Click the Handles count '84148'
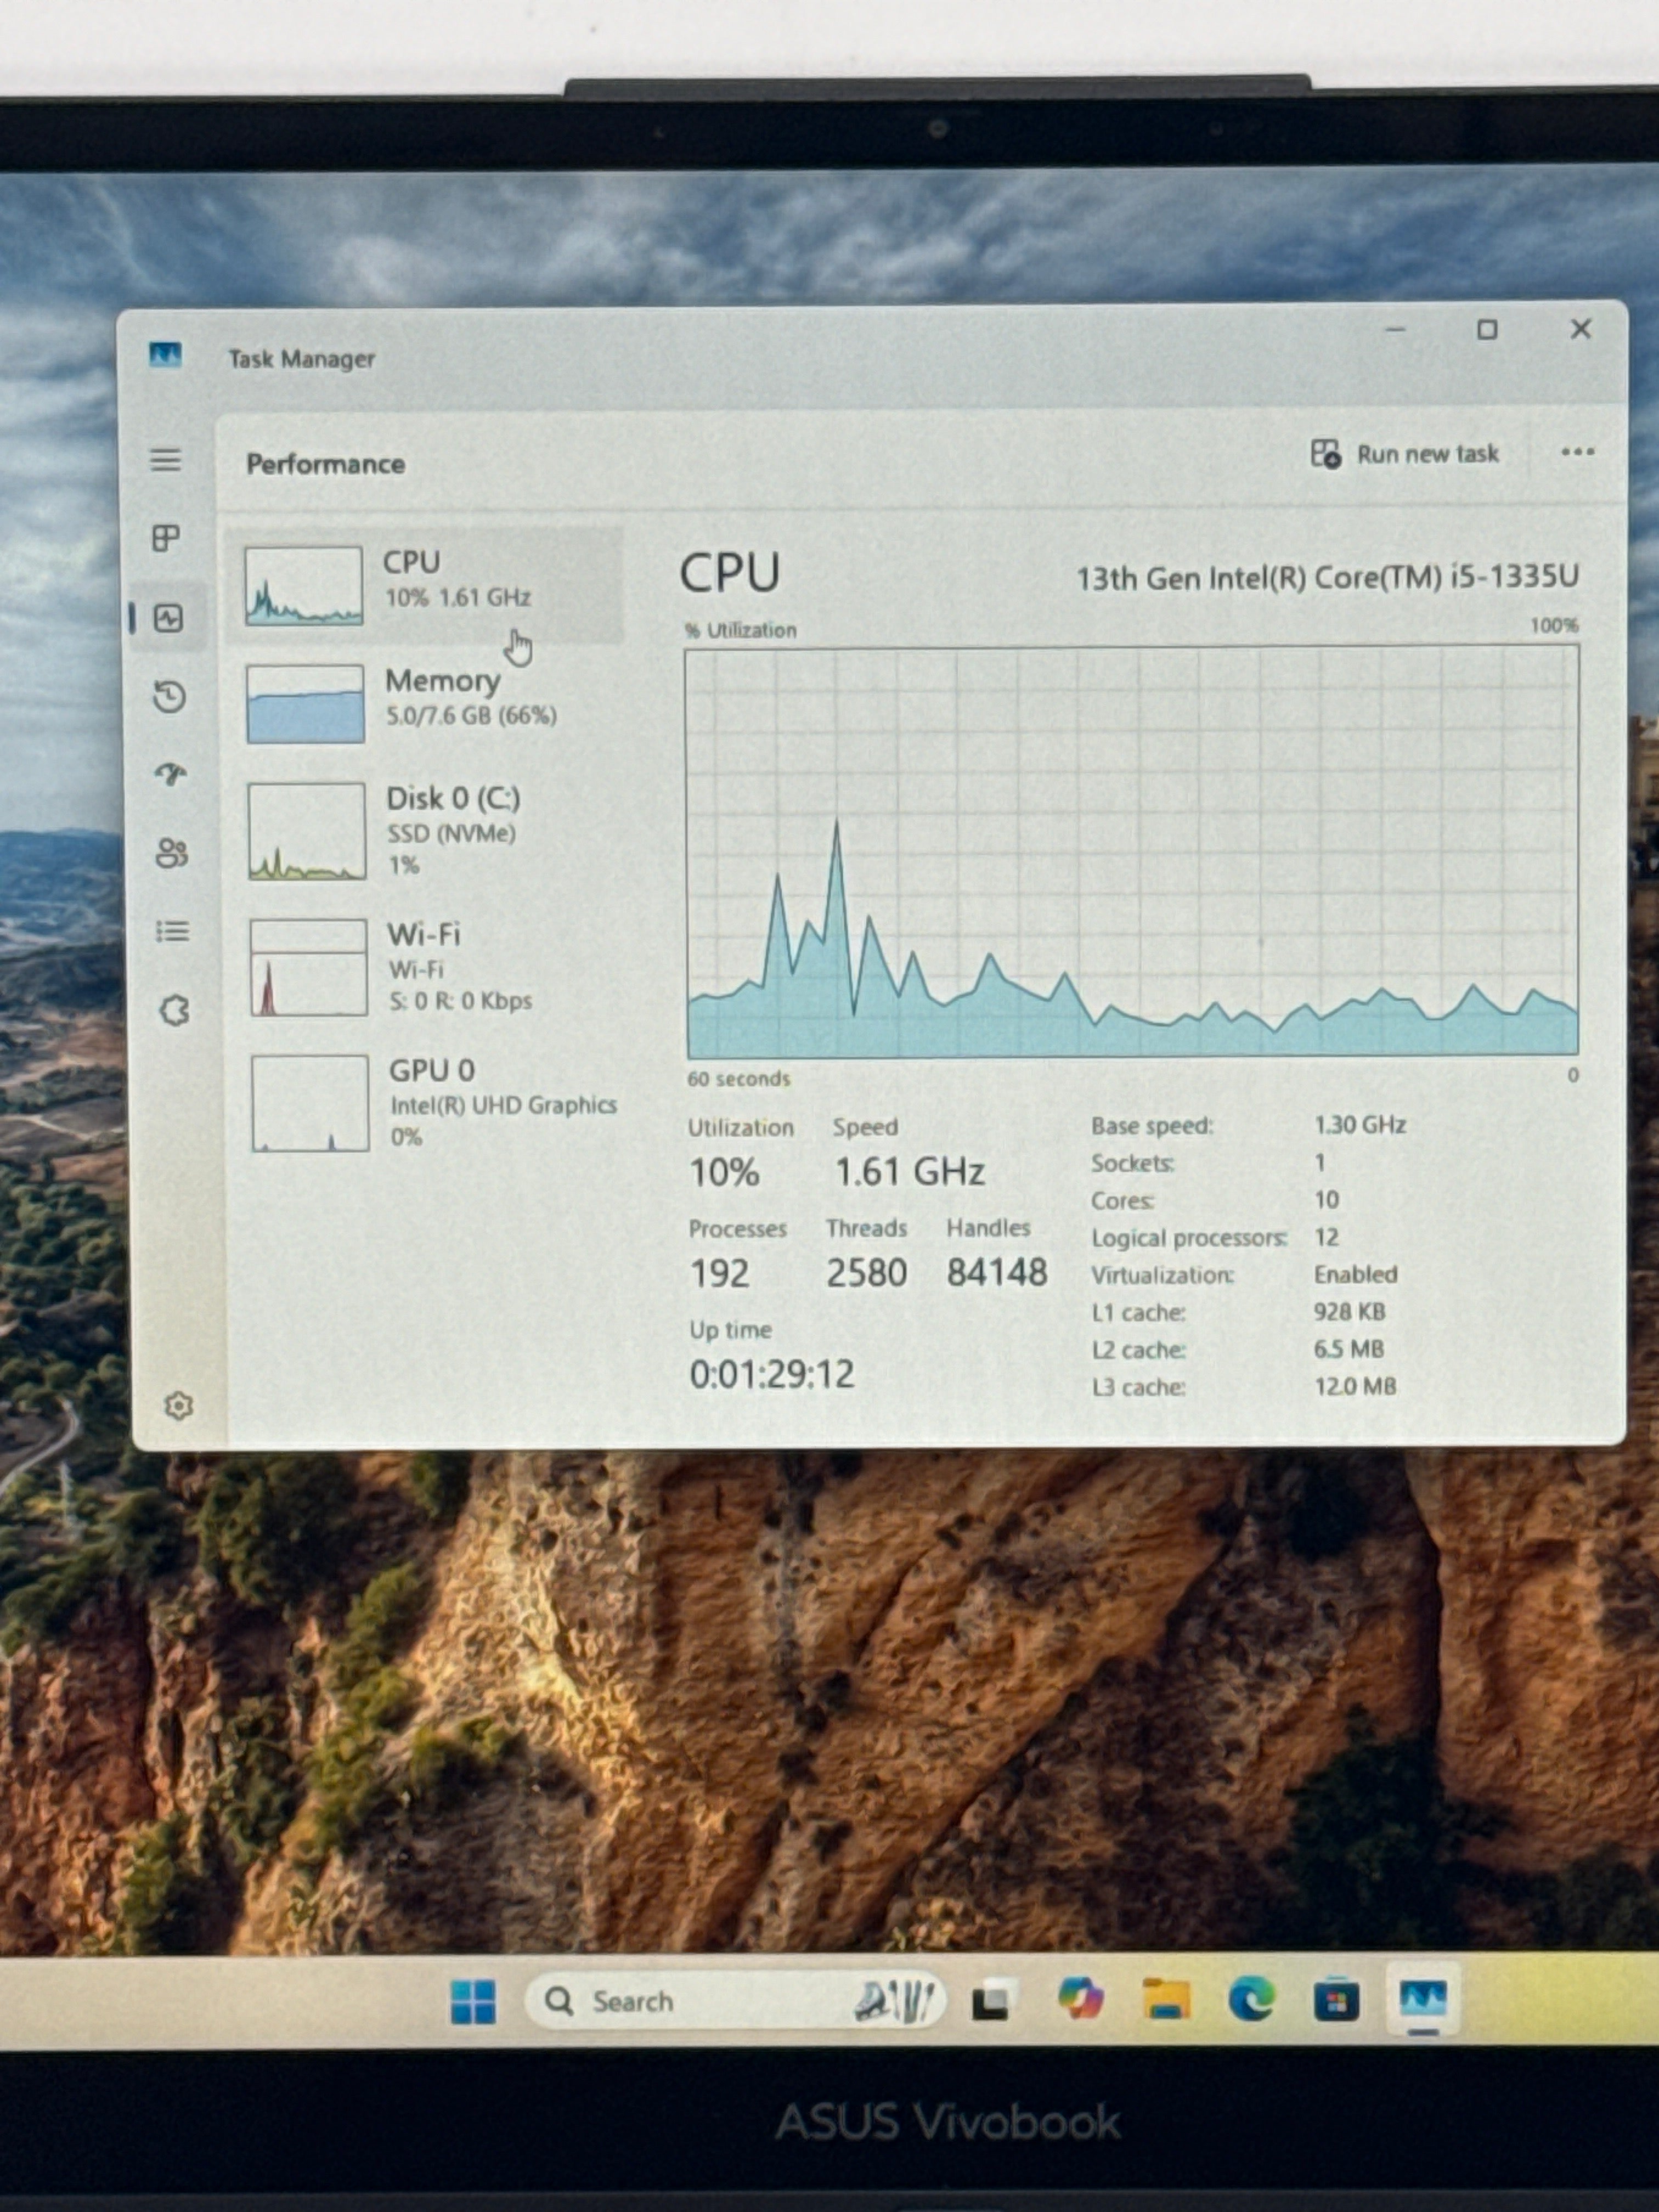1659x2212 pixels. coord(997,1272)
